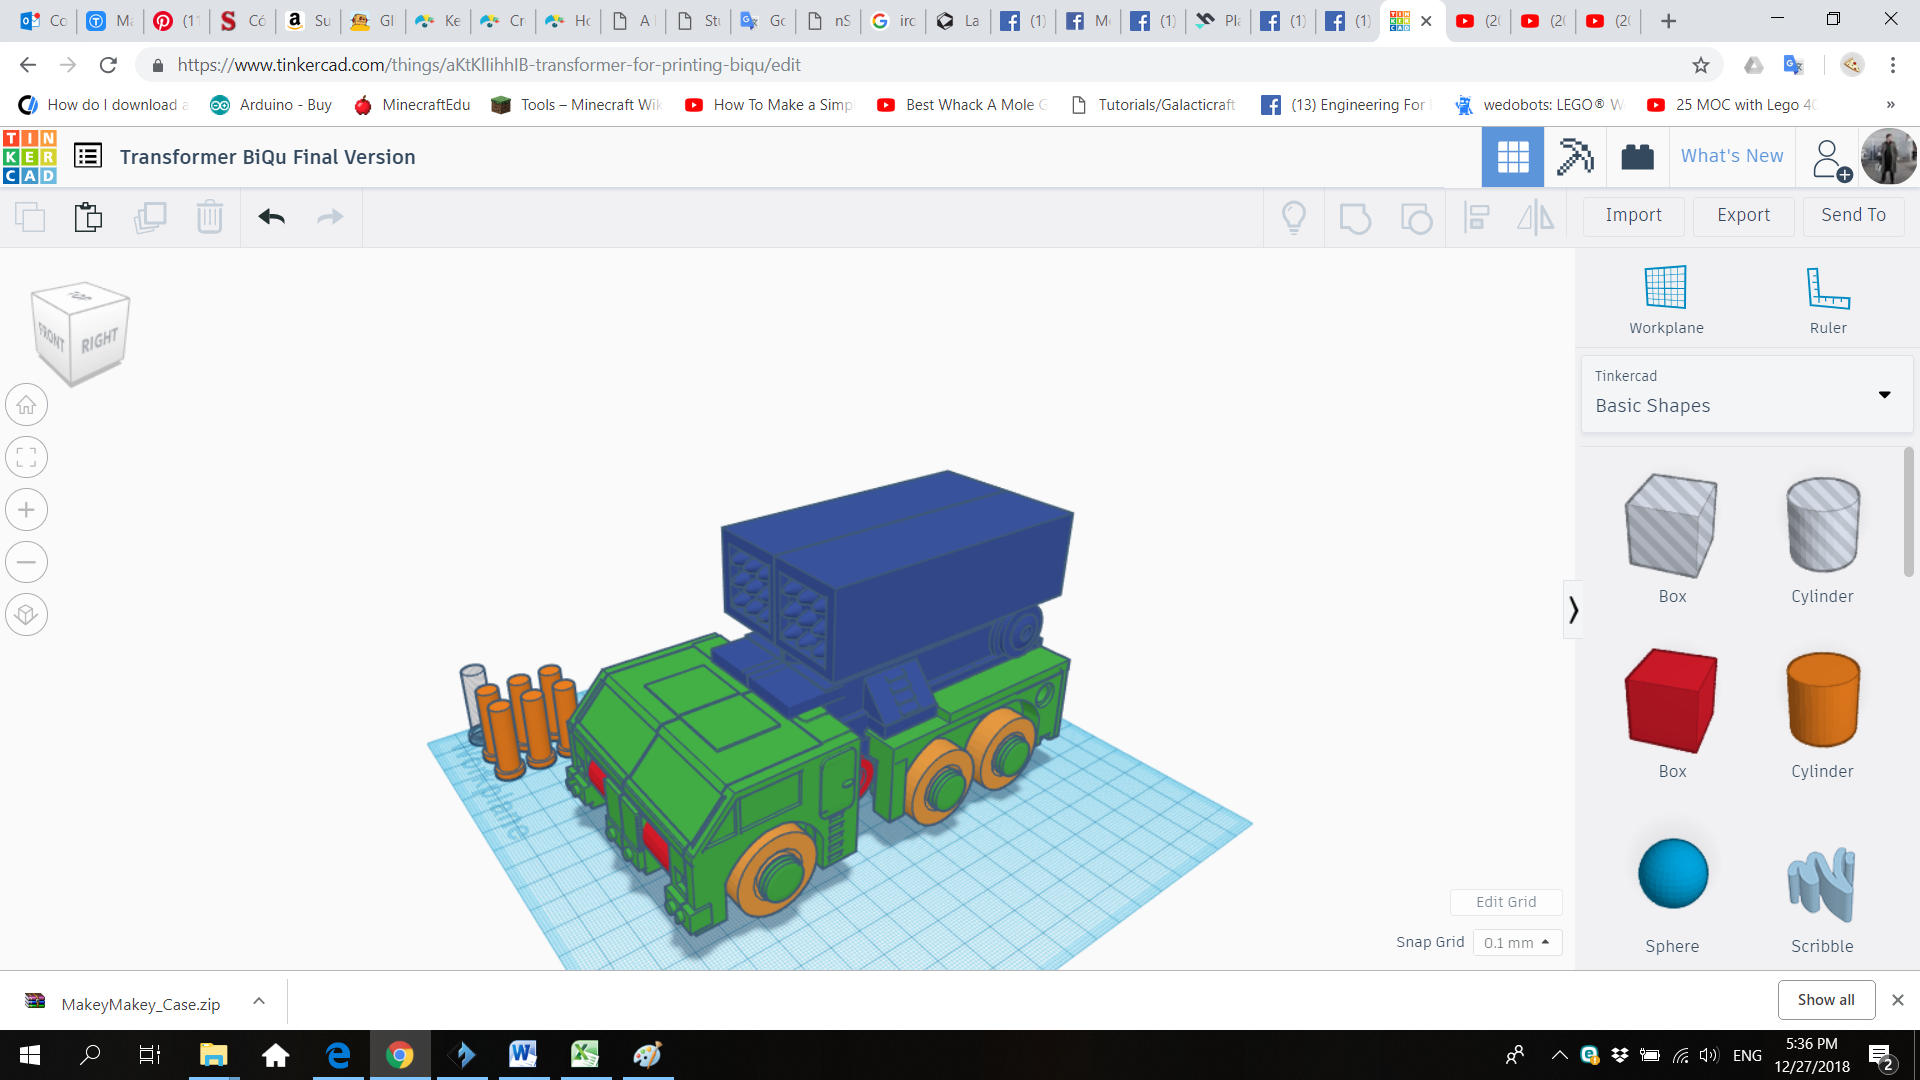Viewport: 1920px width, 1080px height.
Task: Click the Edit Grid button
Action: coord(1505,902)
